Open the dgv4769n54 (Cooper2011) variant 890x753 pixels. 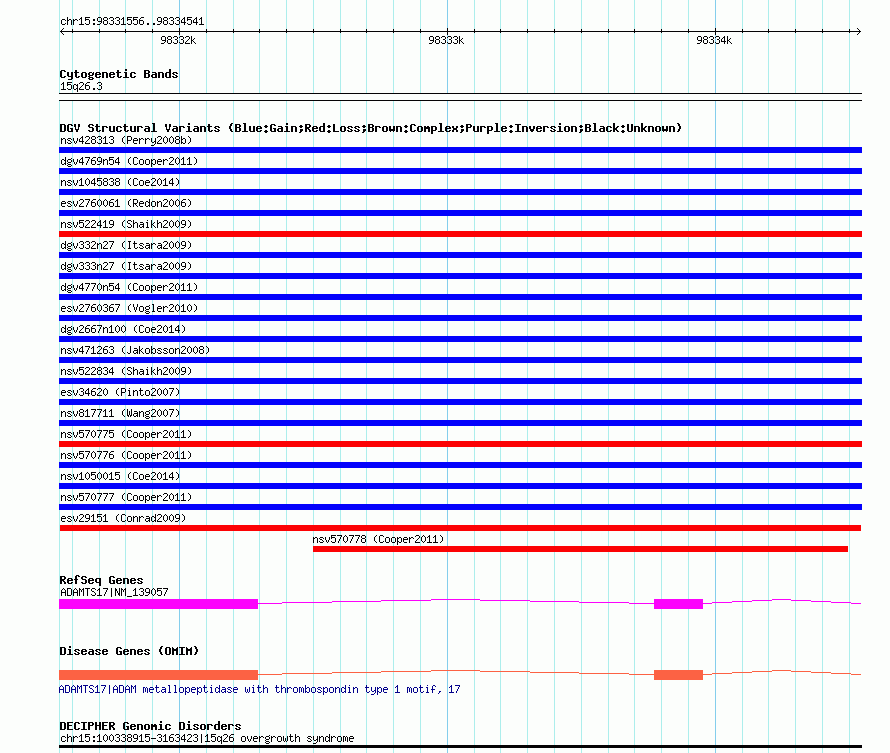pyautogui.click(x=129, y=161)
